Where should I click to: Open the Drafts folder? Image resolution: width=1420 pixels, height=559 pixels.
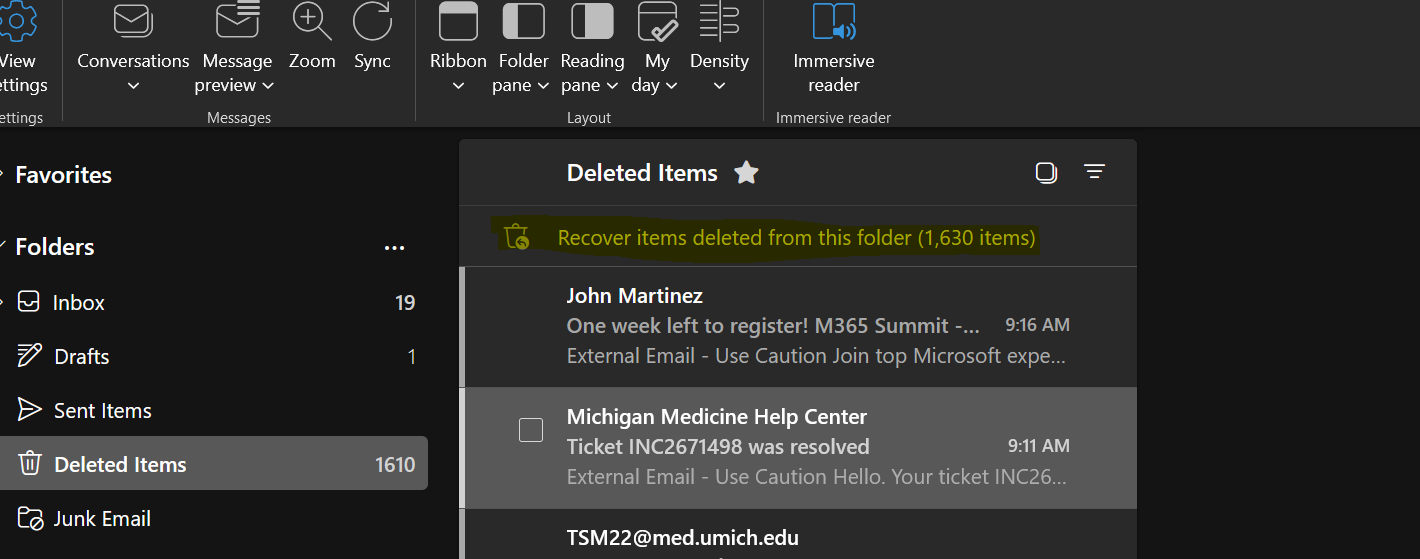(81, 357)
